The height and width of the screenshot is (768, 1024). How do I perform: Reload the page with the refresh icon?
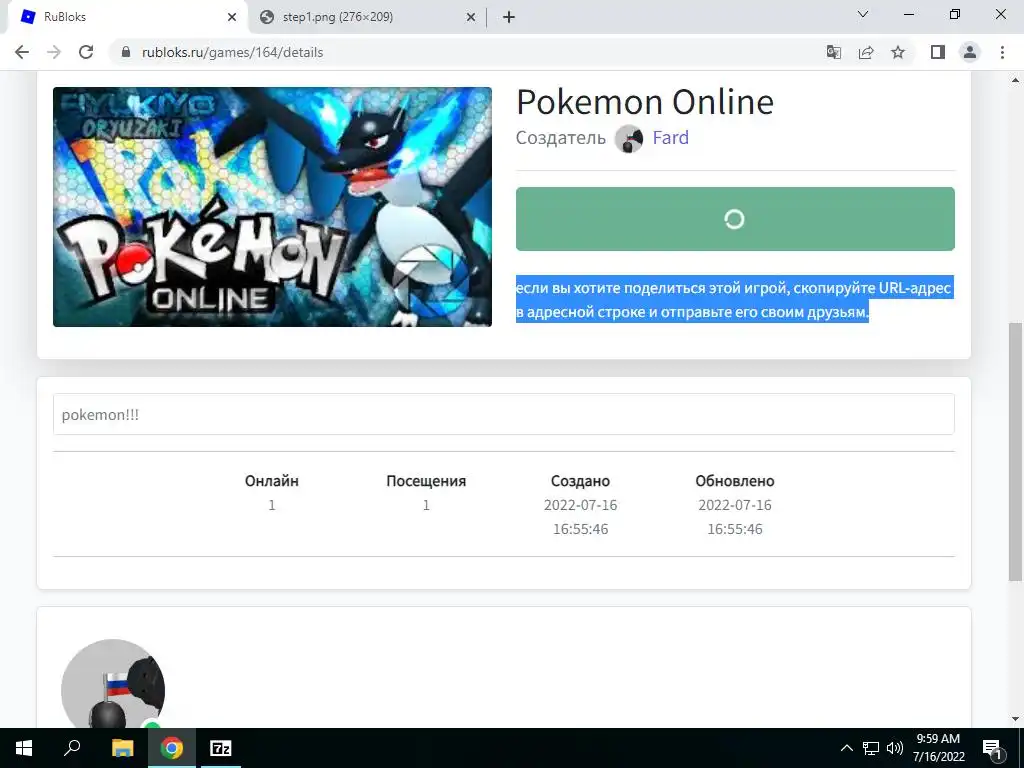[86, 52]
